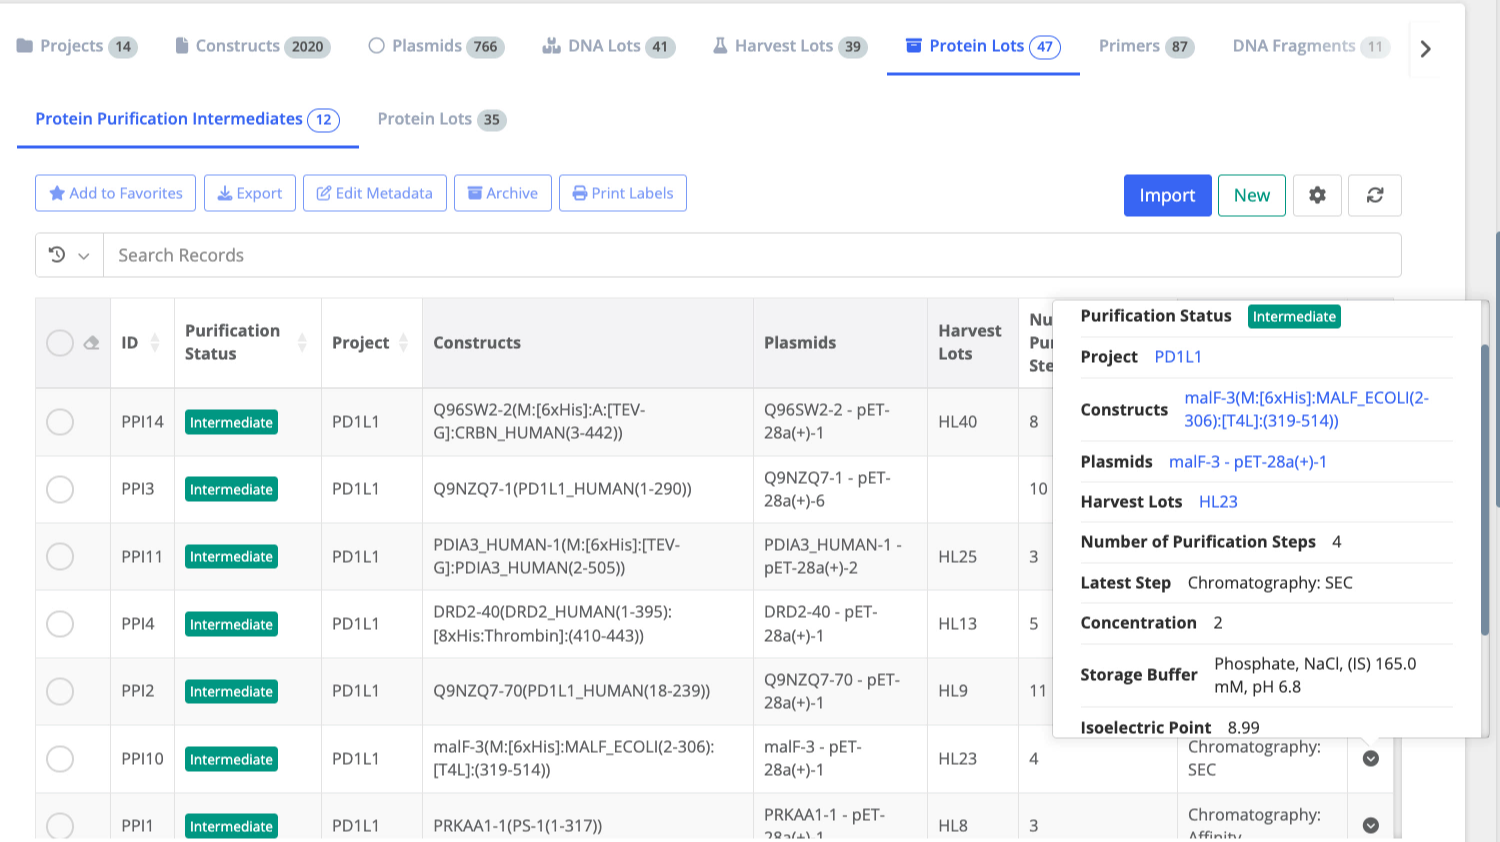This screenshot has height=842, width=1500.
Task: Click inside the Search Records field
Action: (400, 255)
